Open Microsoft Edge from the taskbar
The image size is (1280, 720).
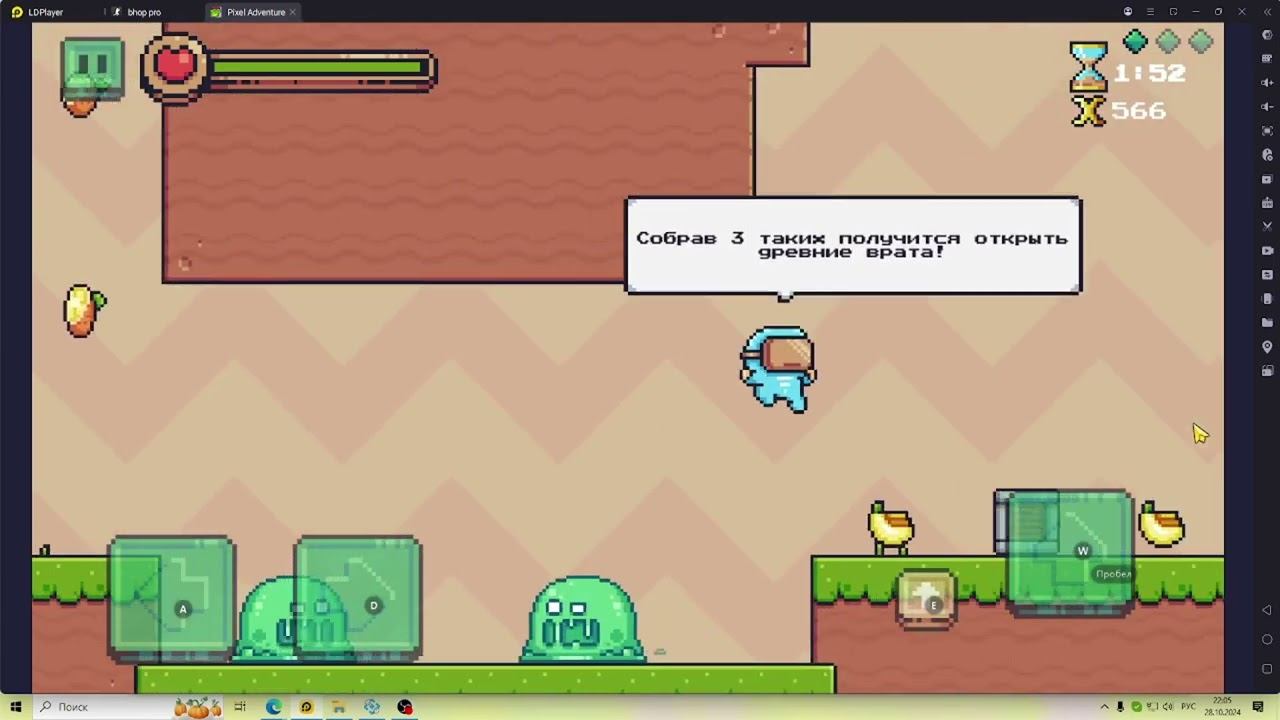(x=273, y=707)
